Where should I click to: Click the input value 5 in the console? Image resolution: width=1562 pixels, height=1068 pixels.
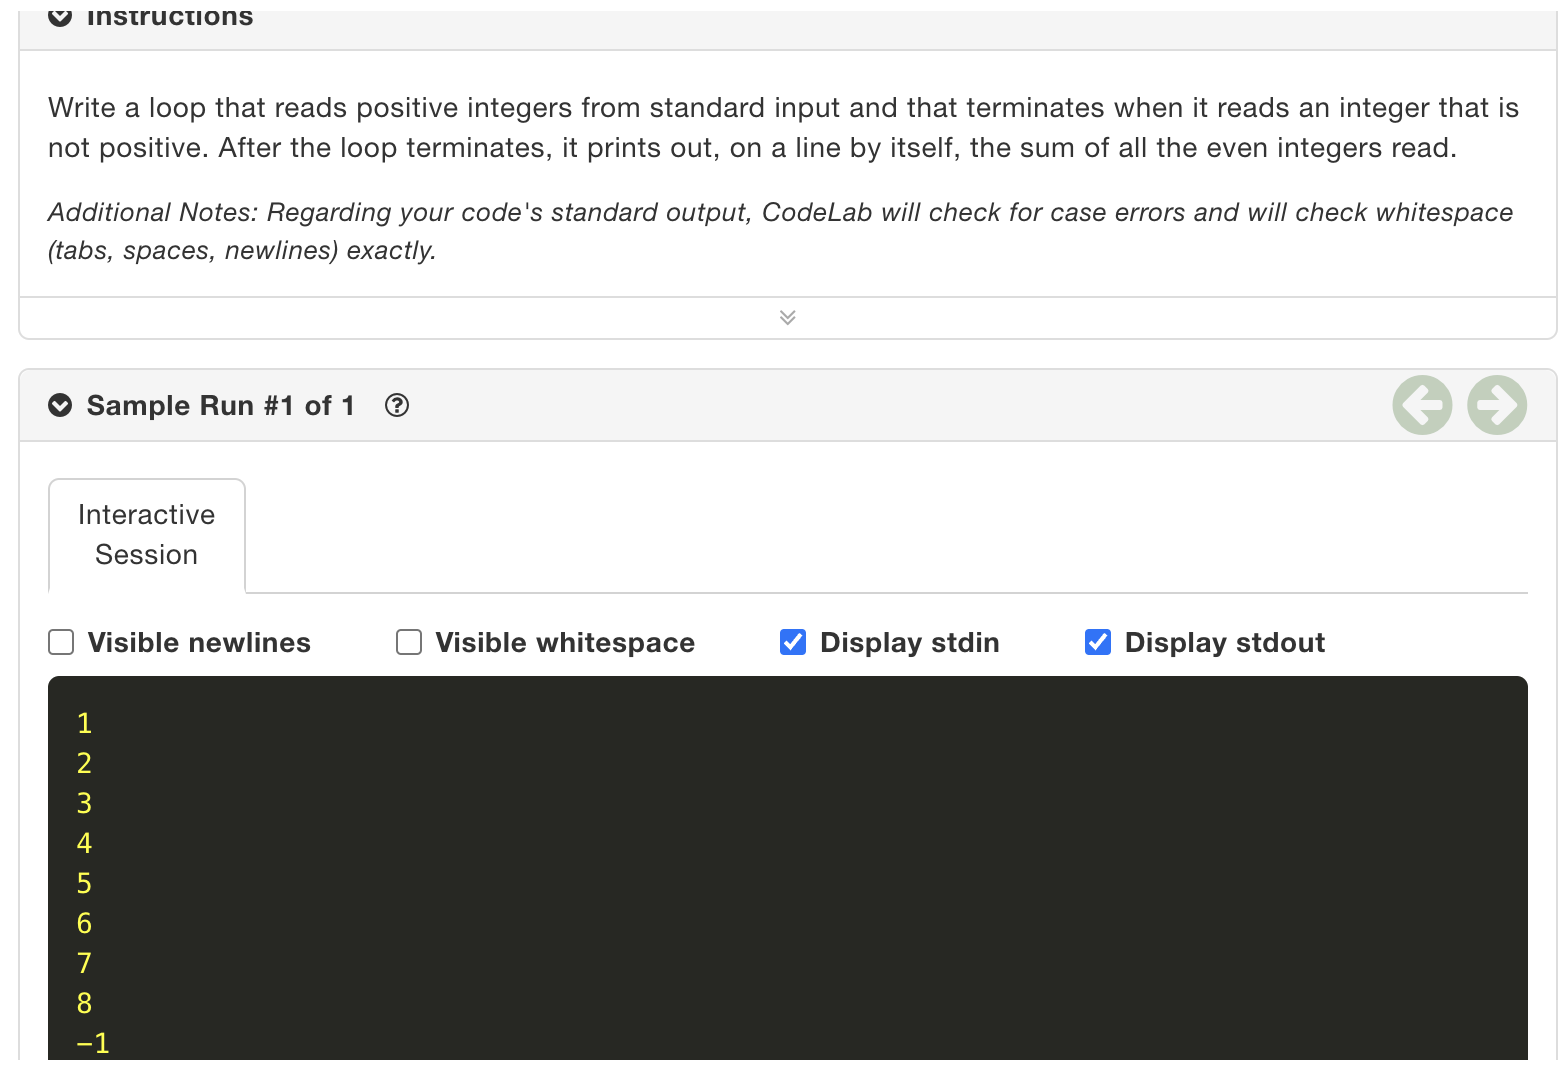(x=84, y=883)
